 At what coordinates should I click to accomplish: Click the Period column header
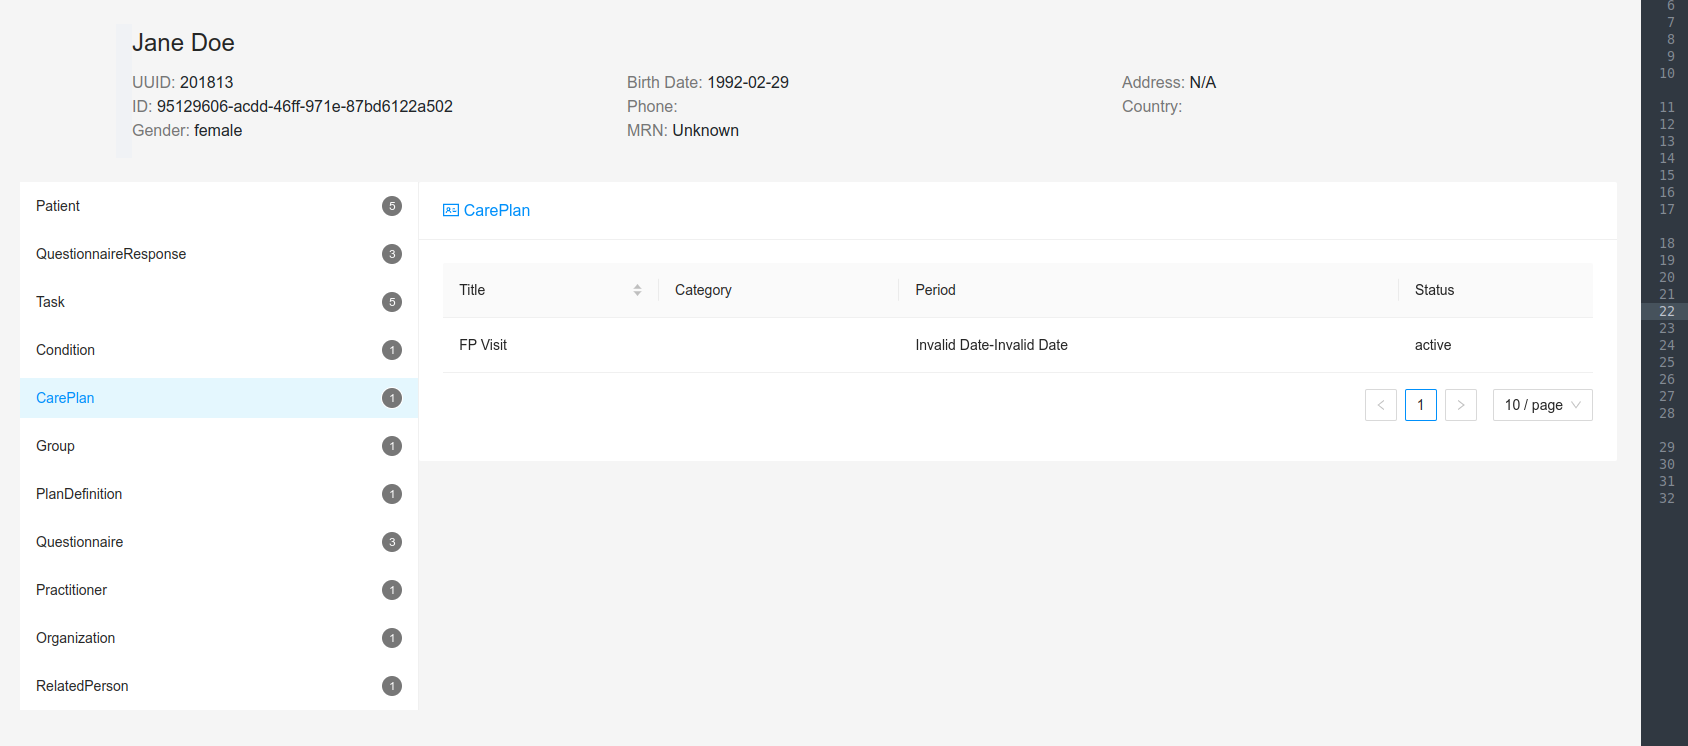(x=1149, y=290)
